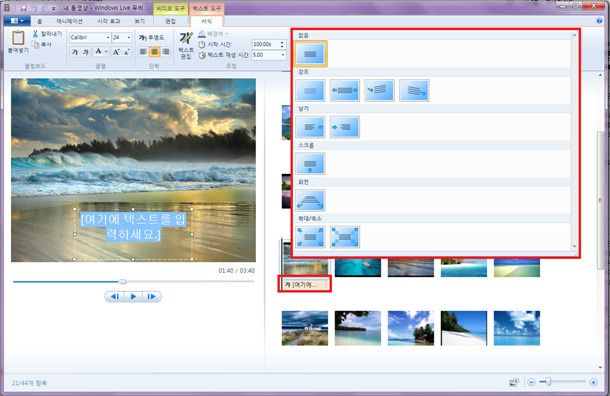The width and height of the screenshot is (610, 396).
Task: Decrease font size with shrink font icon
Action: (x=126, y=52)
